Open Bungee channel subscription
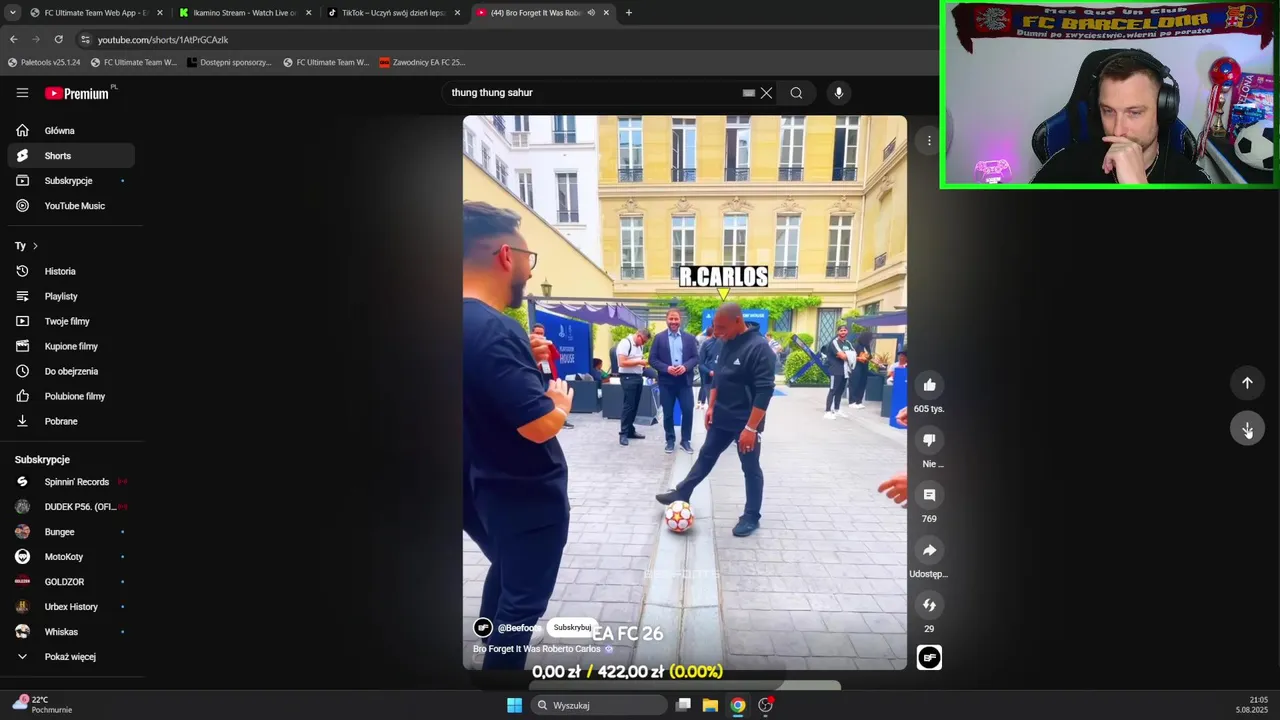 71,532
